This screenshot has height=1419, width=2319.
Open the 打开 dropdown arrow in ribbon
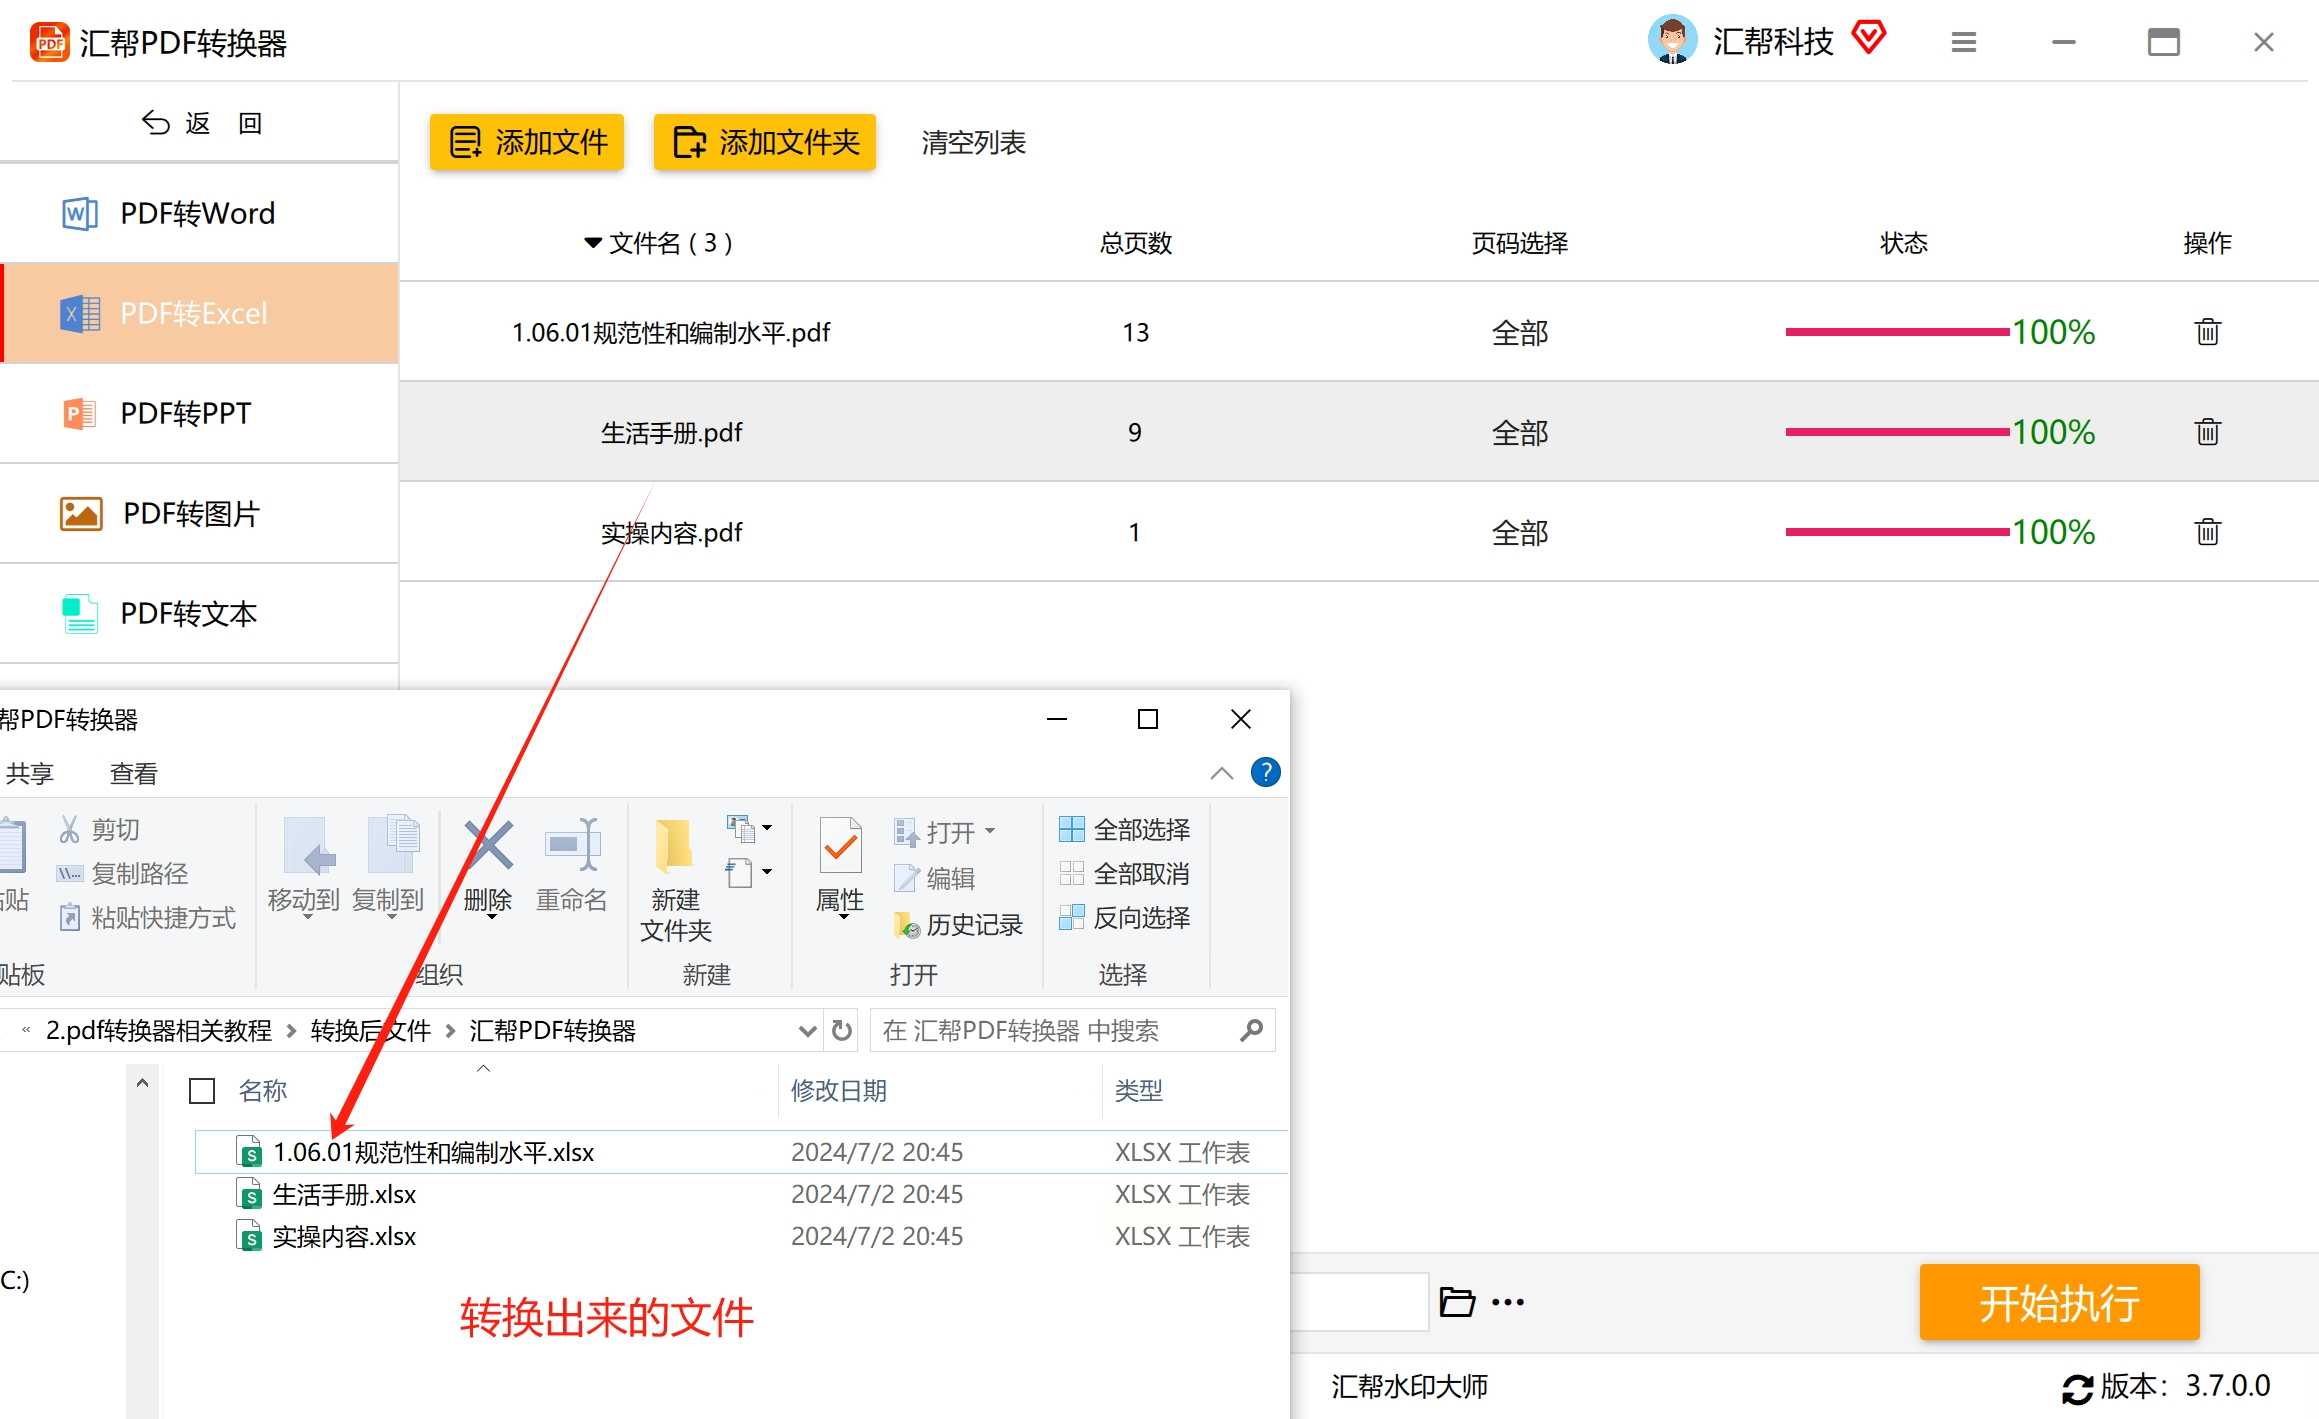(990, 831)
